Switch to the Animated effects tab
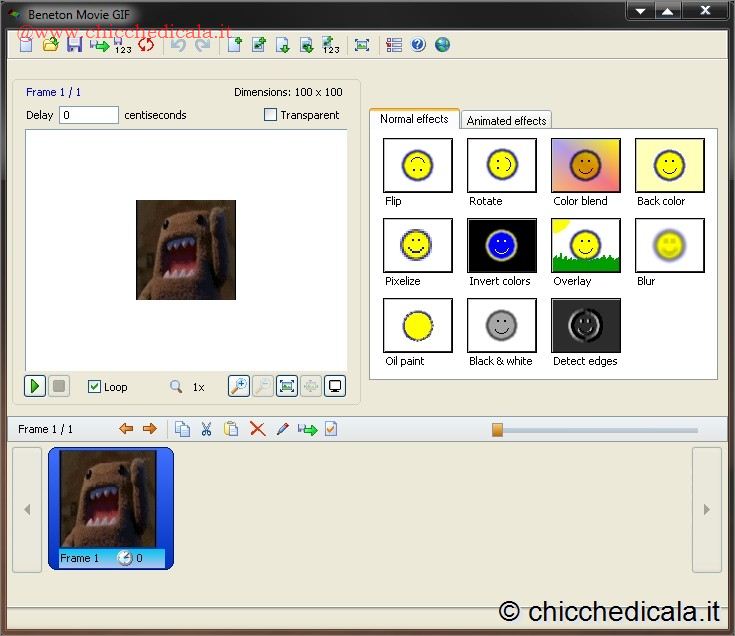This screenshot has height=636, width=735. pos(506,120)
